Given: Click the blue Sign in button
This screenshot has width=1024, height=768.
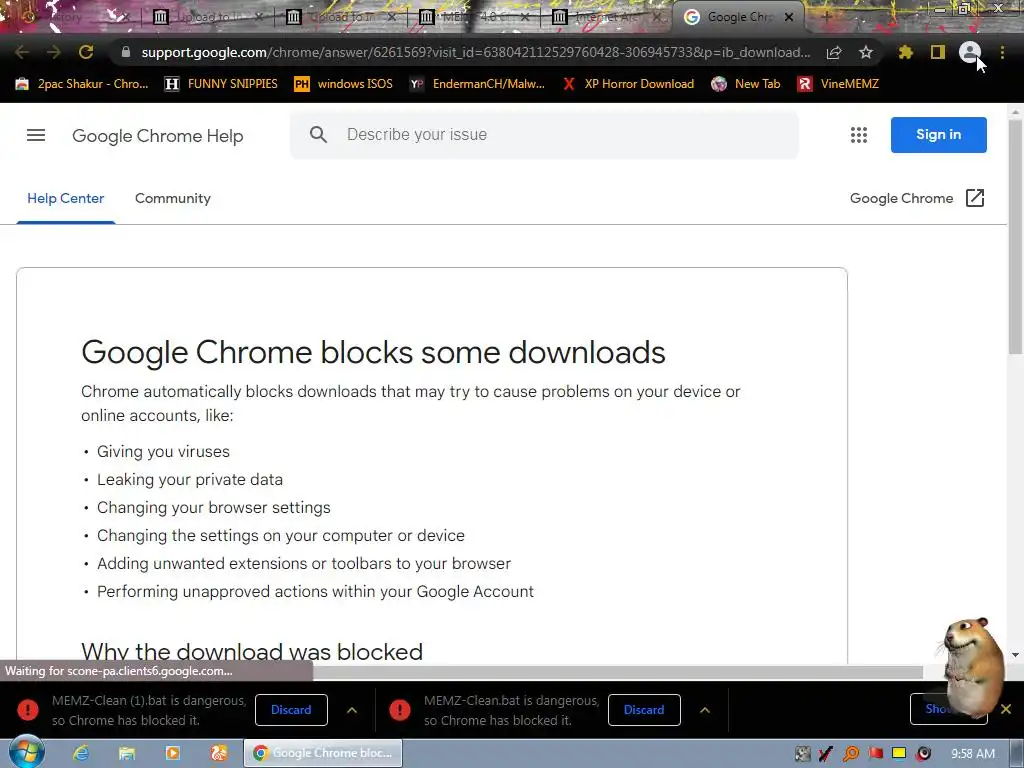Looking at the screenshot, I should click(938, 135).
